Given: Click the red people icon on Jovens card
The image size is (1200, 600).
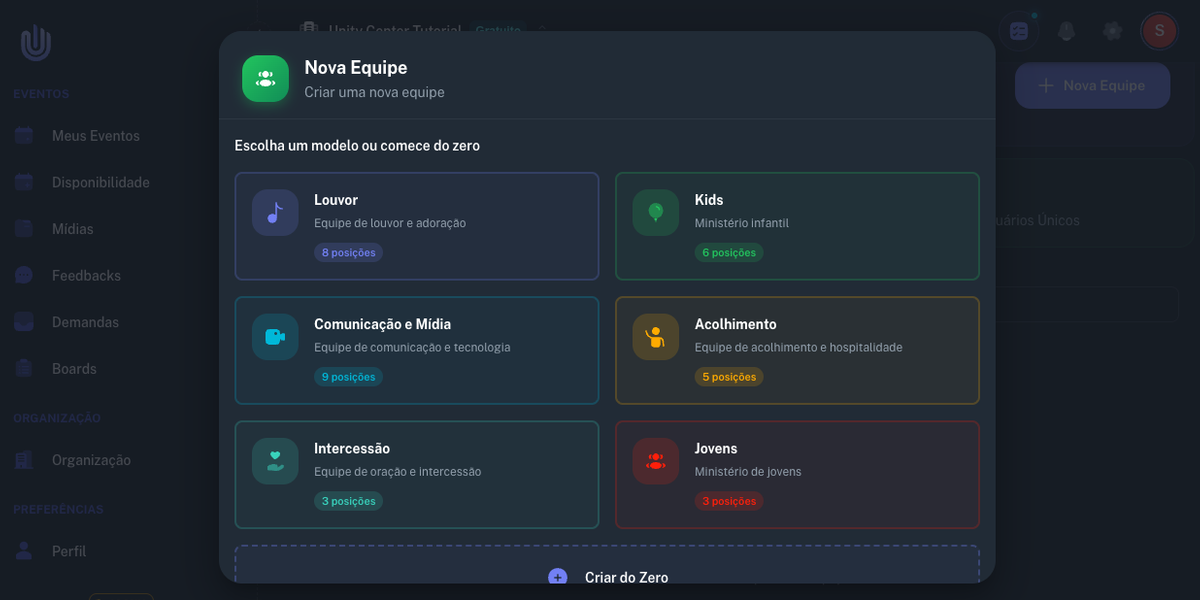Looking at the screenshot, I should point(655,461).
